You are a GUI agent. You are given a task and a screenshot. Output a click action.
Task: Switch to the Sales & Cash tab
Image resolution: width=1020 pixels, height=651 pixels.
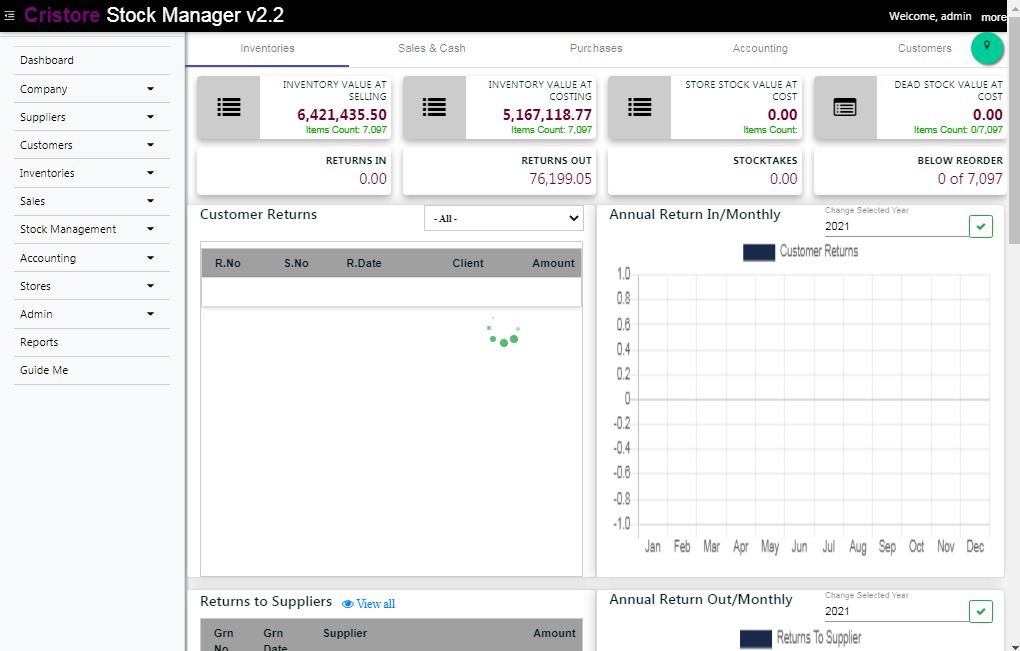point(431,48)
